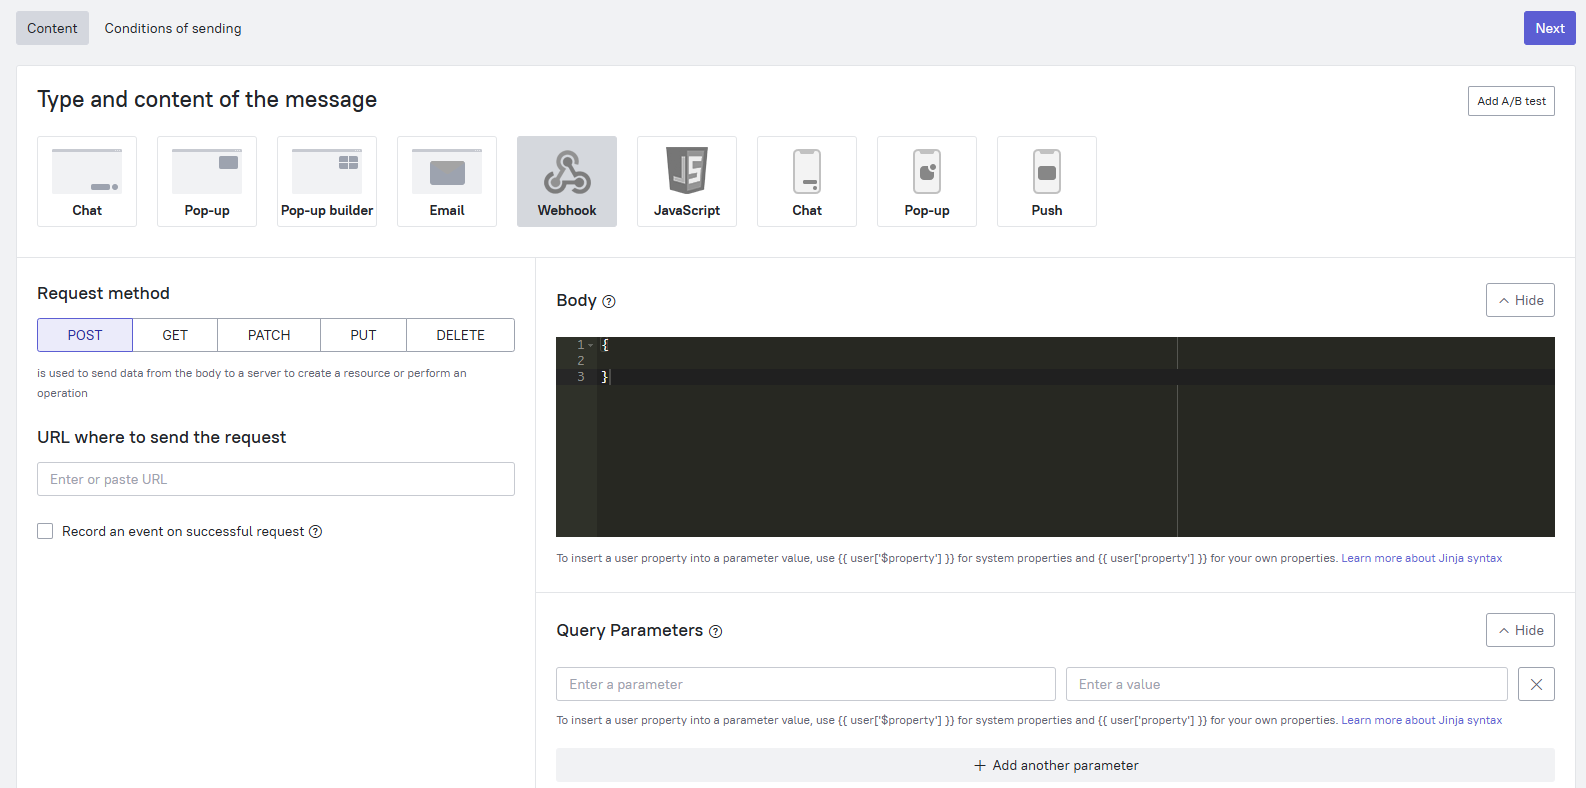Choose the mobile Pop-up message type beside Push
Image resolution: width=1586 pixels, height=788 pixels.
tap(927, 181)
